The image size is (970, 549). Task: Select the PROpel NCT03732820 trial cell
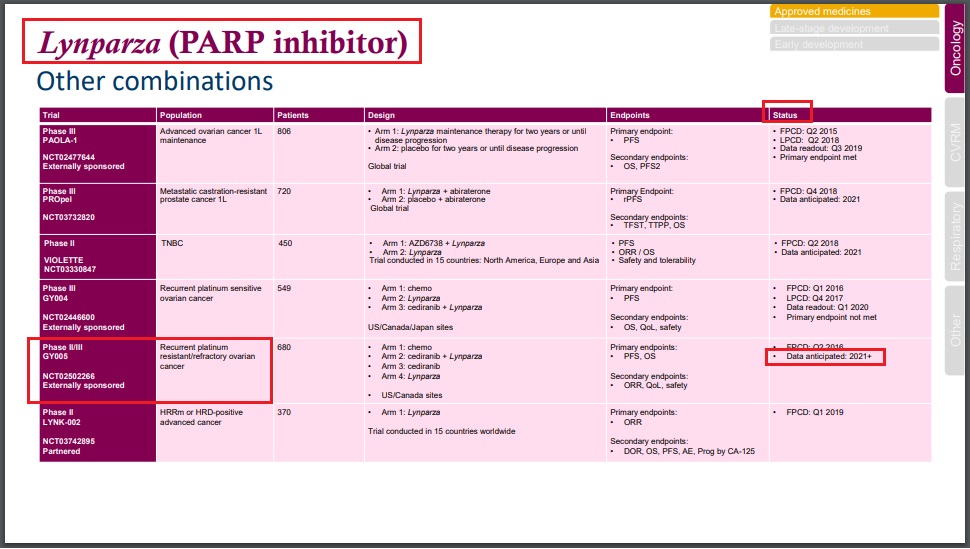[97, 205]
